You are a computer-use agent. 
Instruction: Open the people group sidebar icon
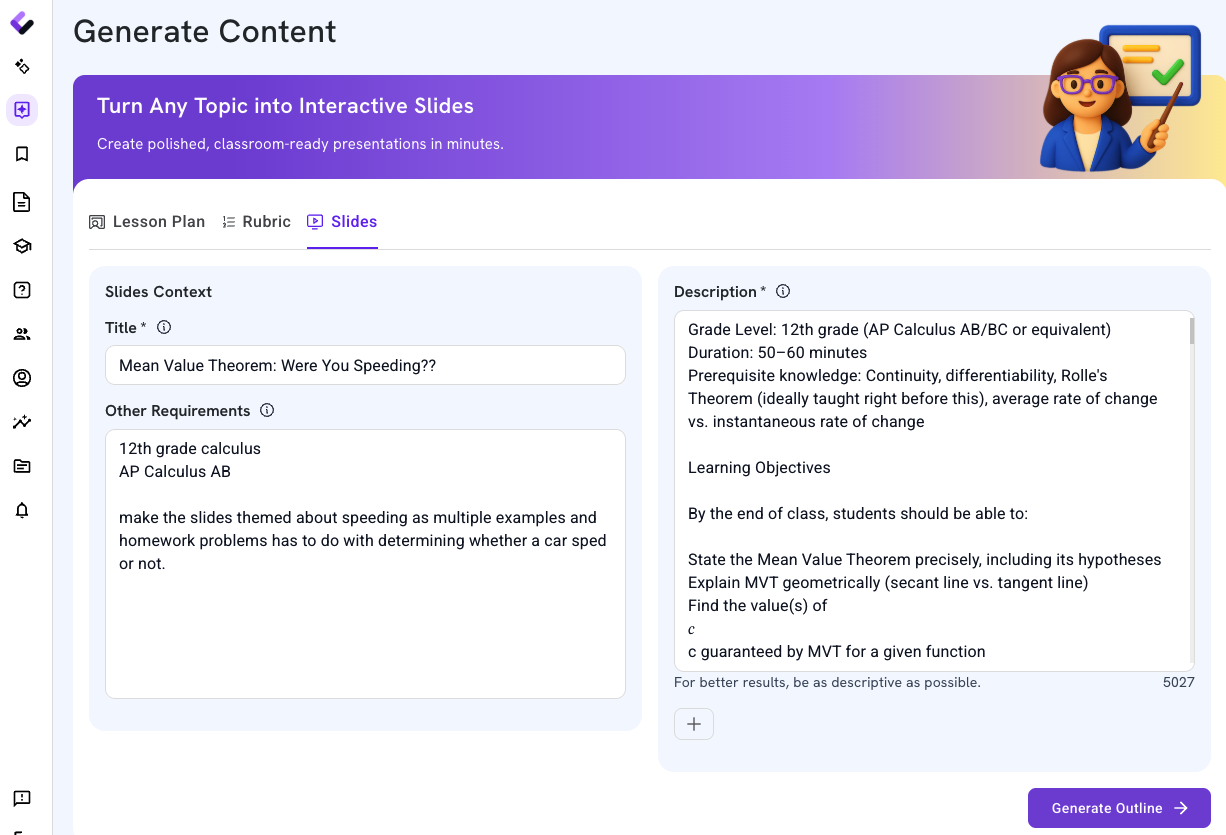point(22,334)
